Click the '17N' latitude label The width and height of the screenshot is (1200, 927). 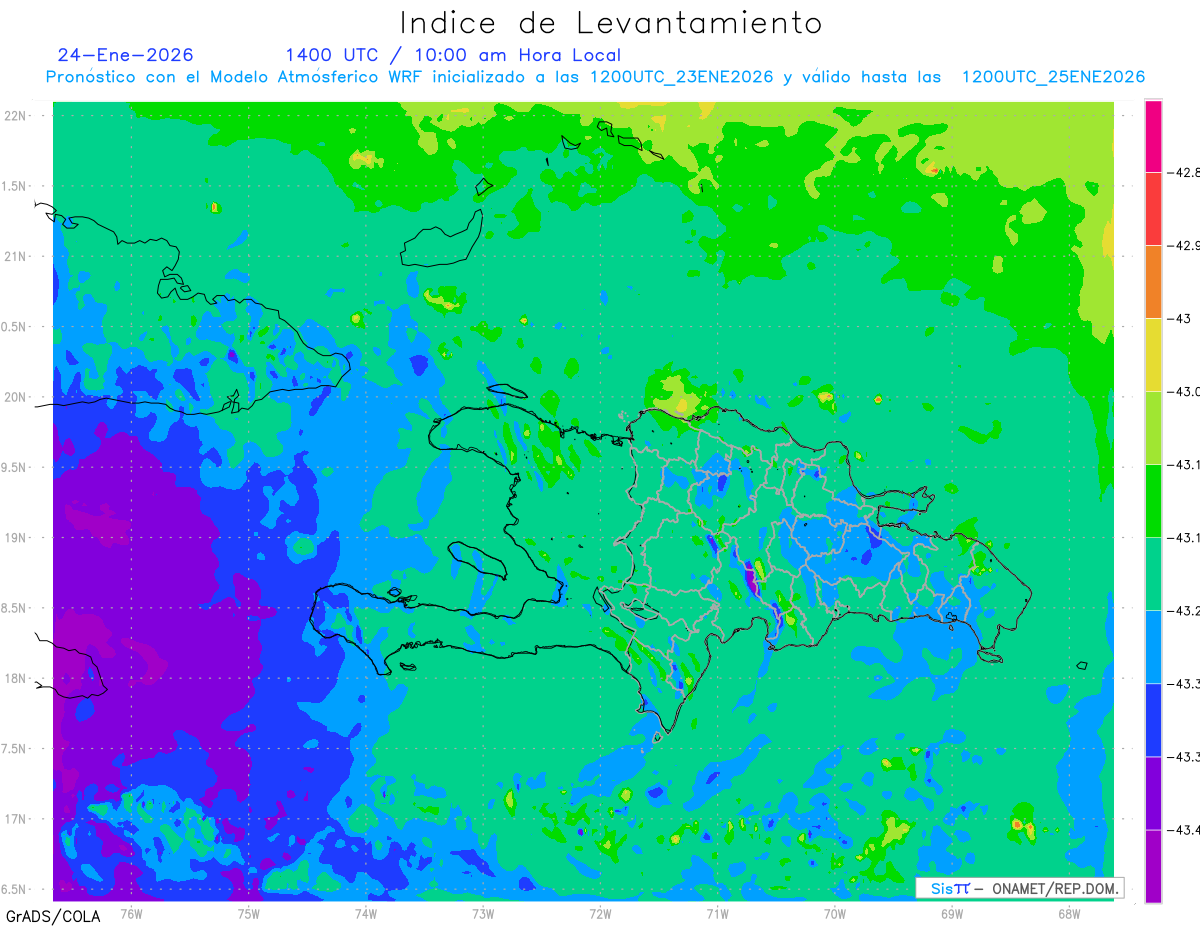pos(16,819)
